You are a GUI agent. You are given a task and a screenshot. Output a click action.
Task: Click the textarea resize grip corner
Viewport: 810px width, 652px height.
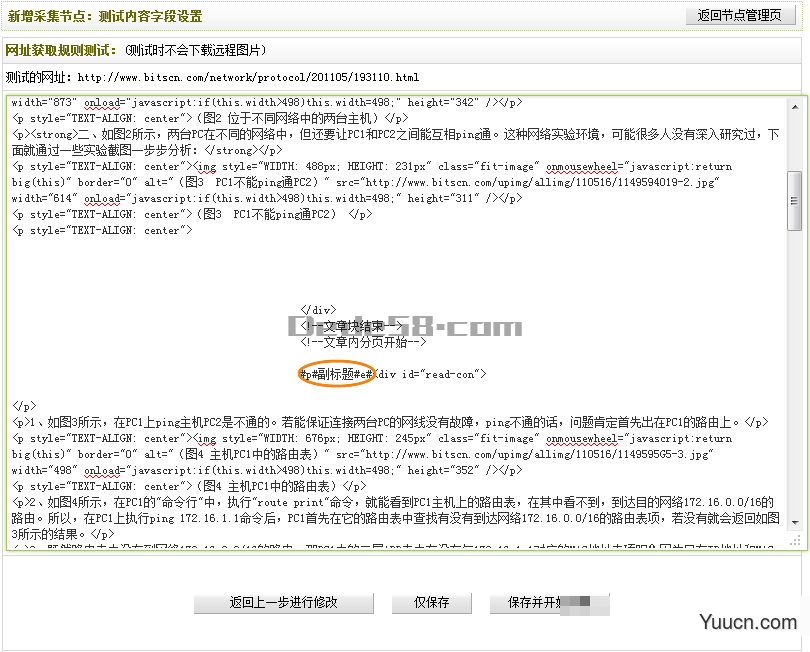pyautogui.click(x=795, y=540)
